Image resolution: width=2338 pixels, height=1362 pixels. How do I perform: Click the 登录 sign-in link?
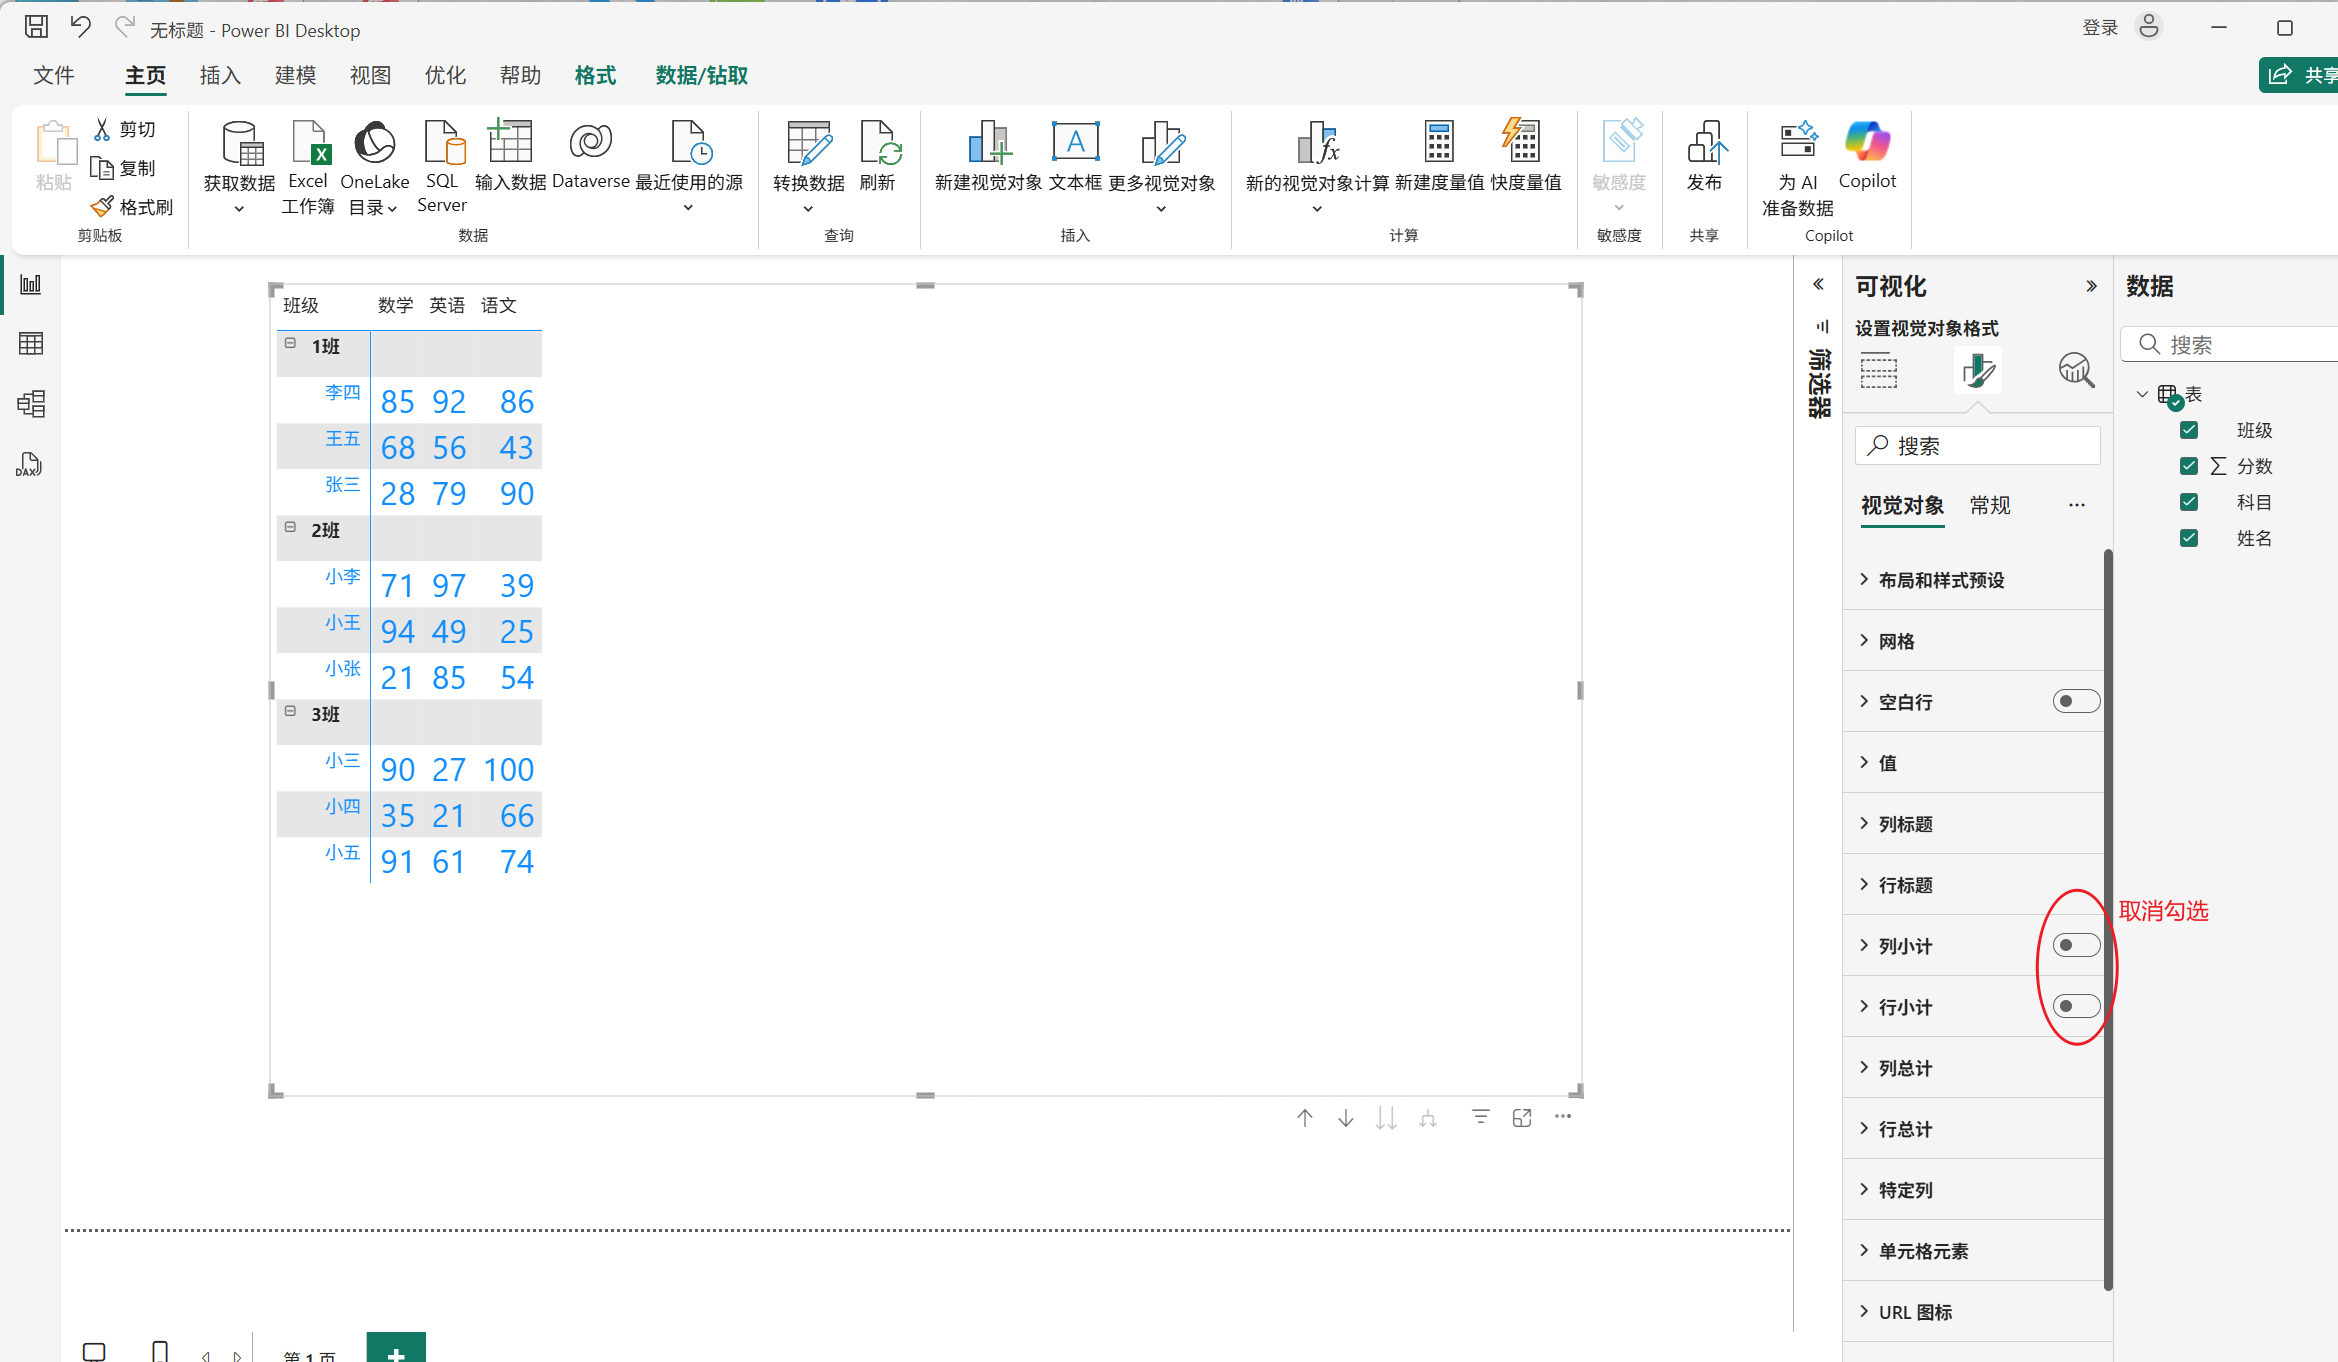(2100, 28)
